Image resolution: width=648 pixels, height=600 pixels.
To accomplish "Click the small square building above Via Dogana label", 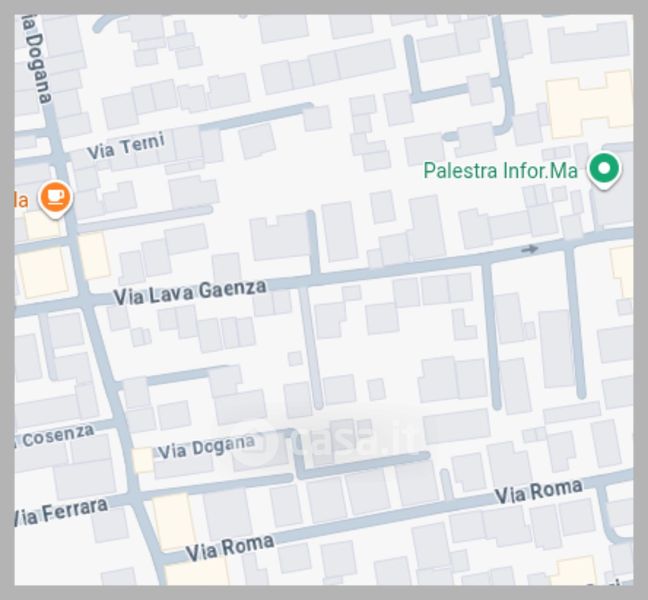I will 295,358.
